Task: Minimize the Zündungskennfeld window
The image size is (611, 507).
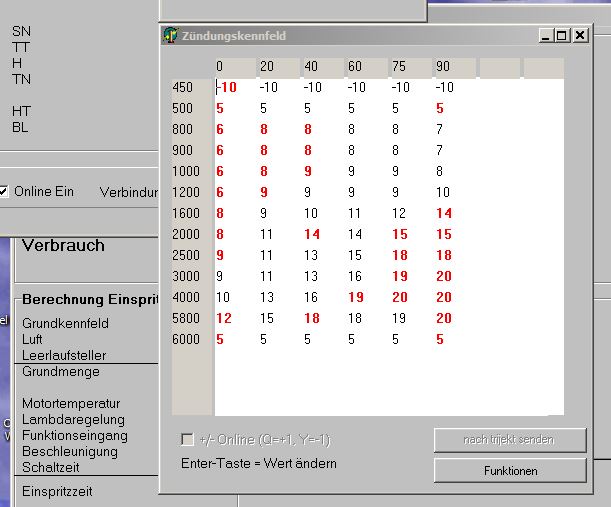Action: coord(546,35)
